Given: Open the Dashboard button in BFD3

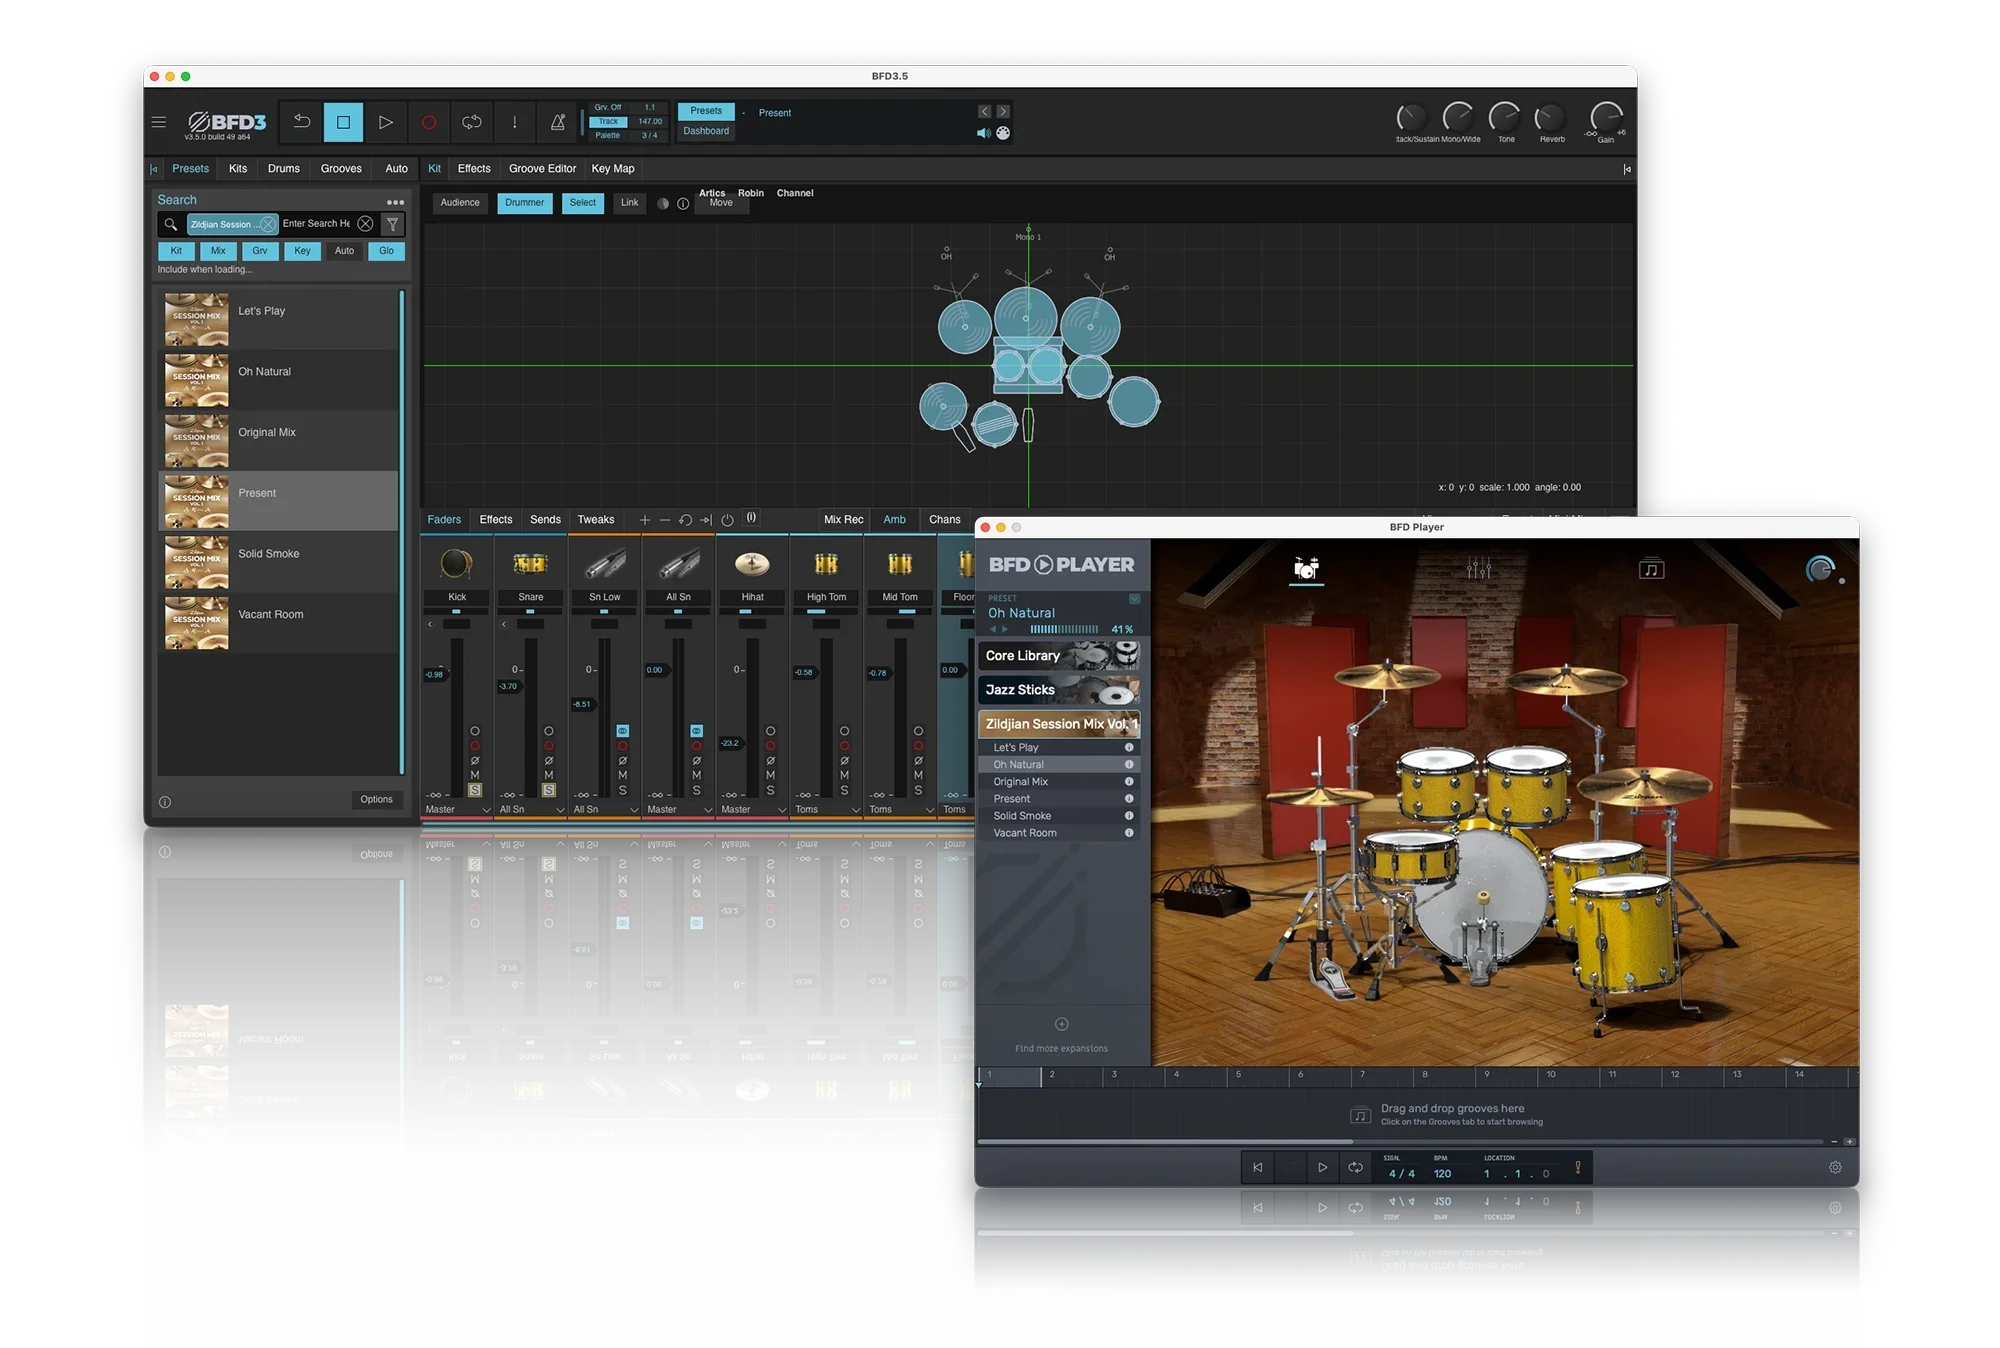Looking at the screenshot, I should [706, 131].
